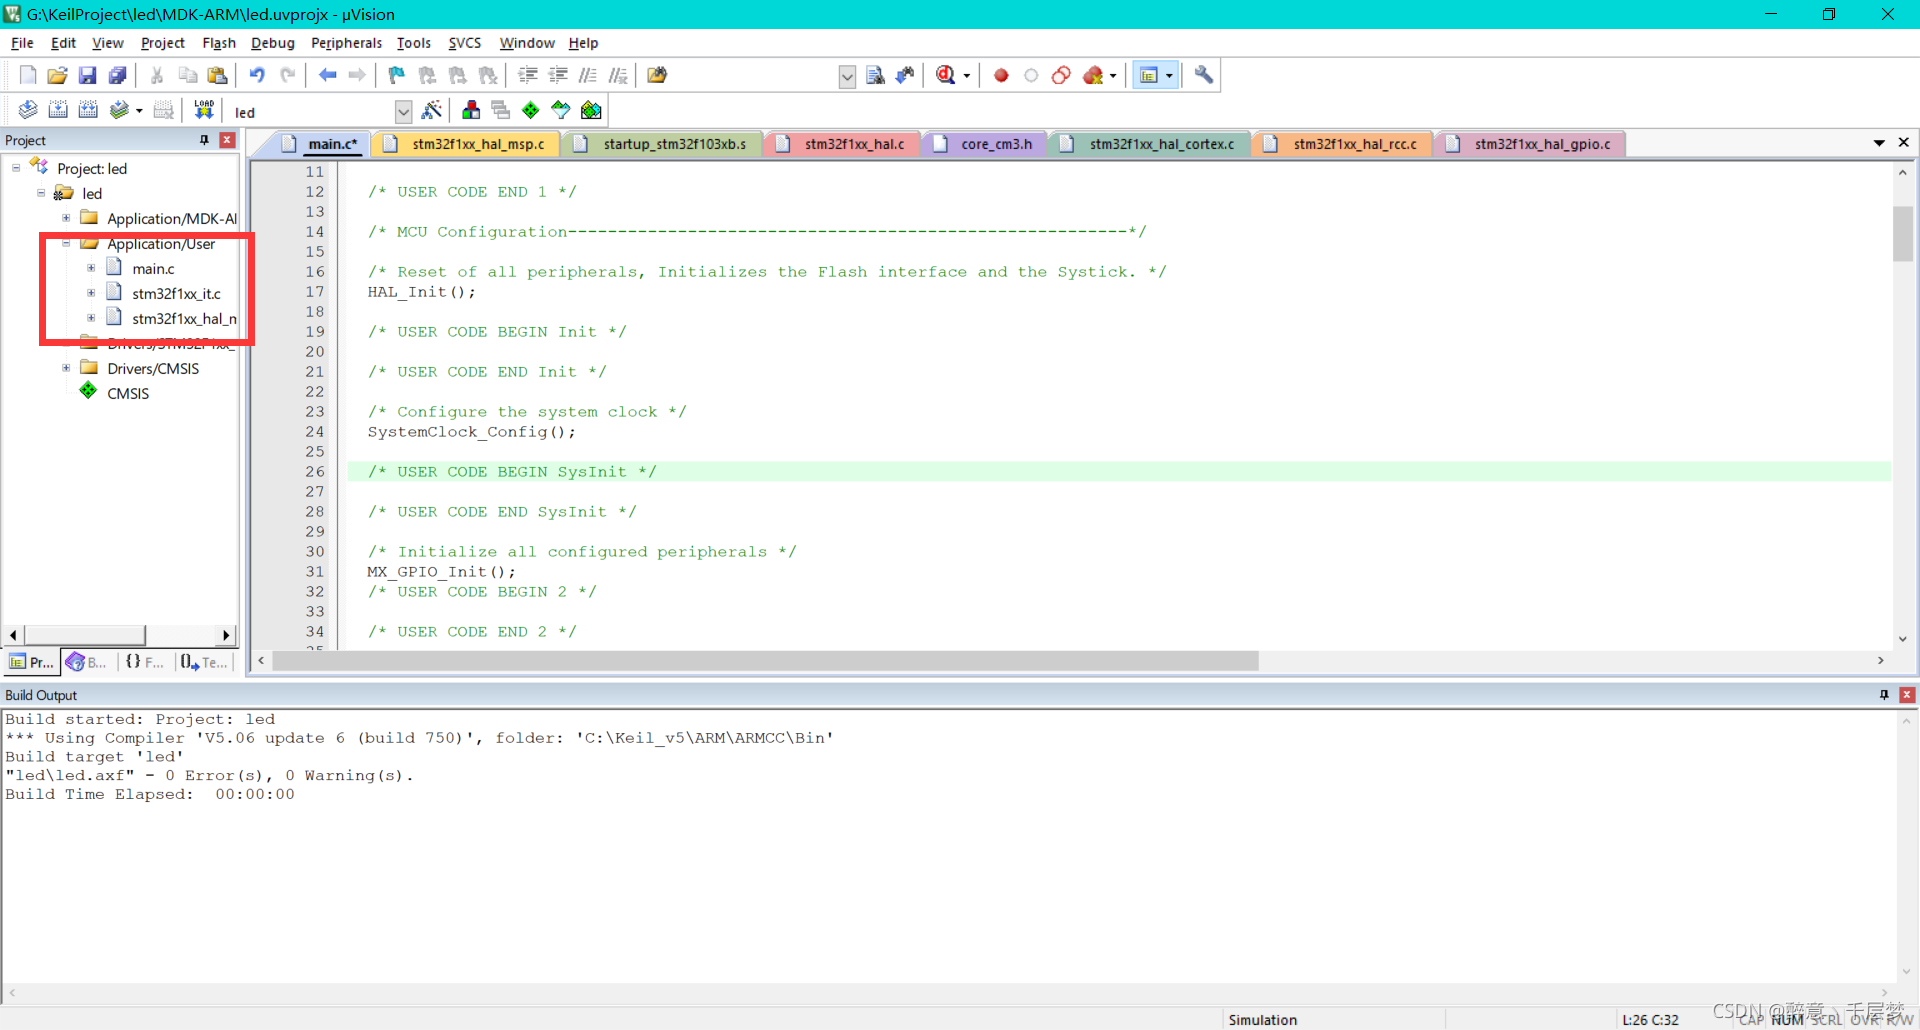Open the editor tab list dropdown arrow
Image resolution: width=1920 pixels, height=1030 pixels.
tap(1879, 143)
